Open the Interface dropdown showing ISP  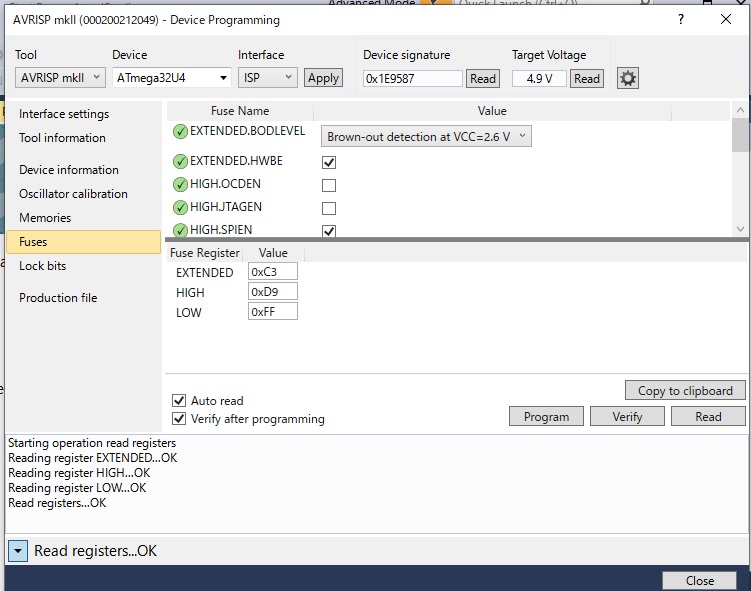point(268,78)
